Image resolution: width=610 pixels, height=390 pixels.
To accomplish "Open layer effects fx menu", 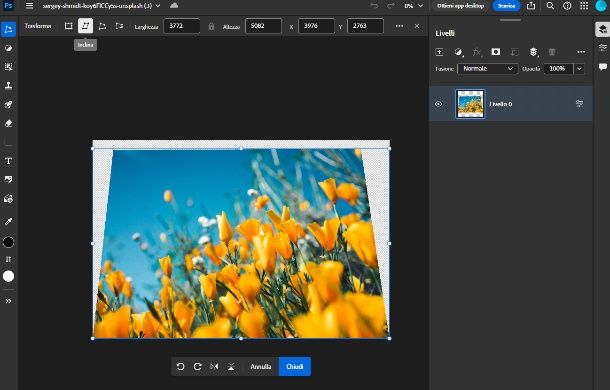I will [477, 52].
